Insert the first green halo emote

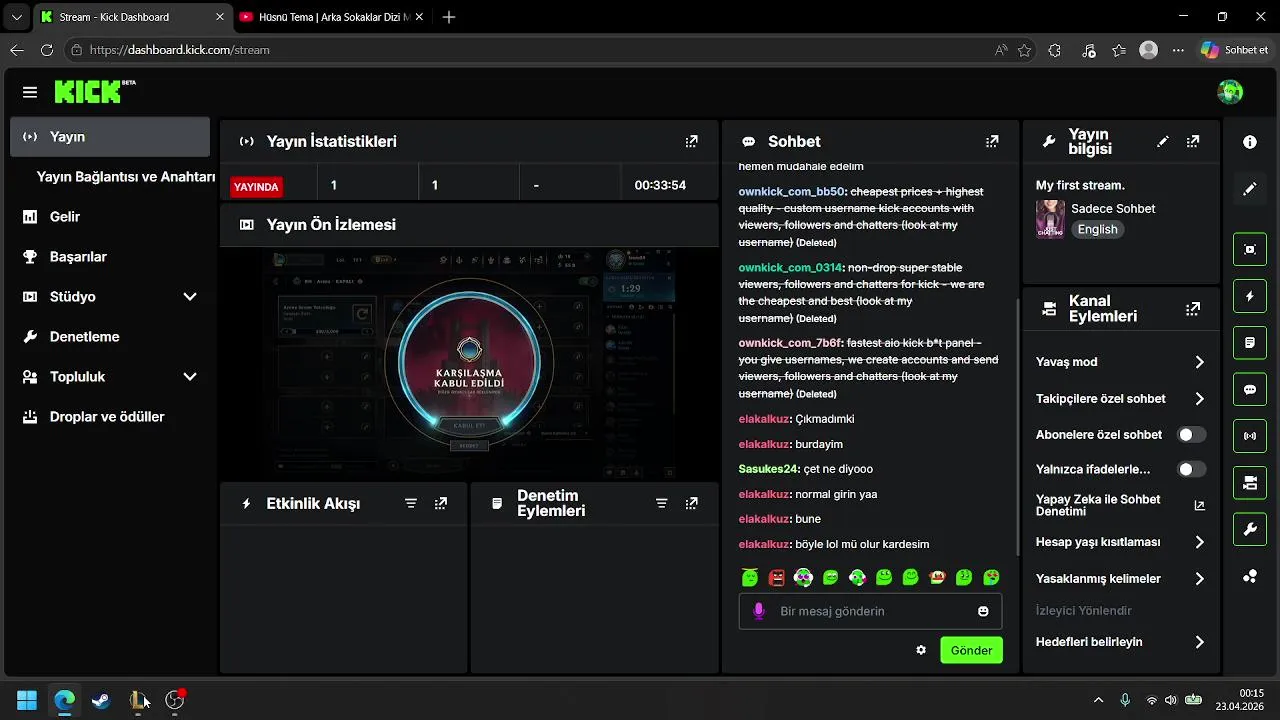point(750,577)
